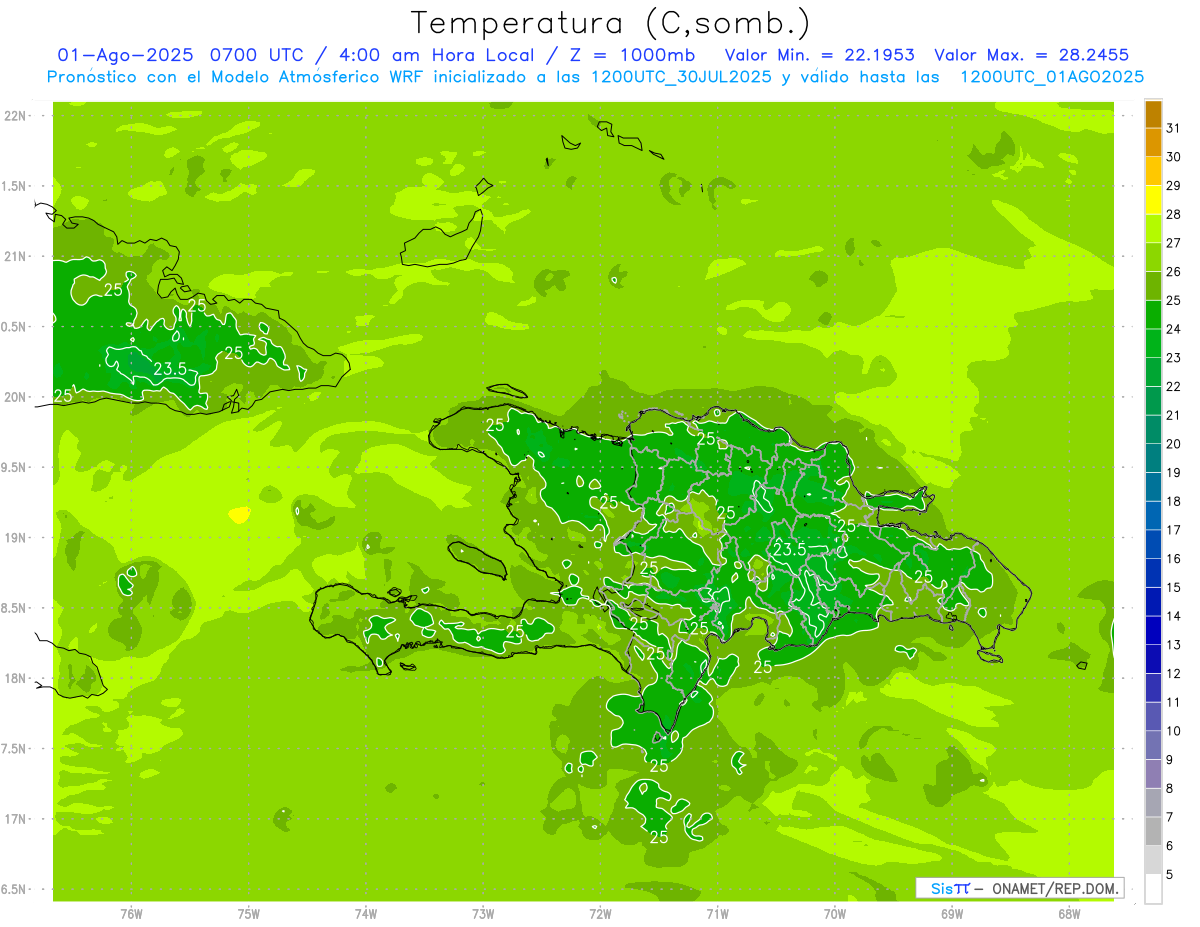Click legend value '22'

point(1173,387)
